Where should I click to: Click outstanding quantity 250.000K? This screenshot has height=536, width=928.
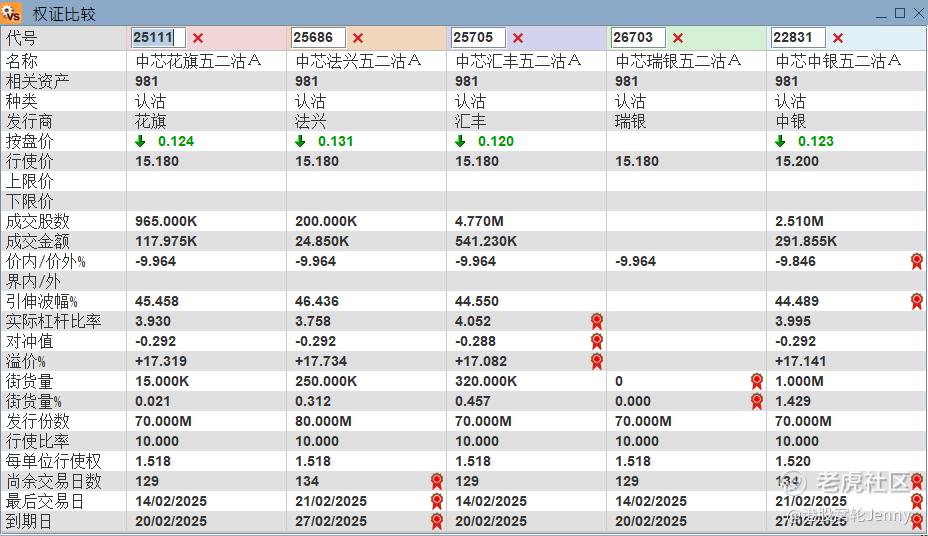[x=326, y=381]
